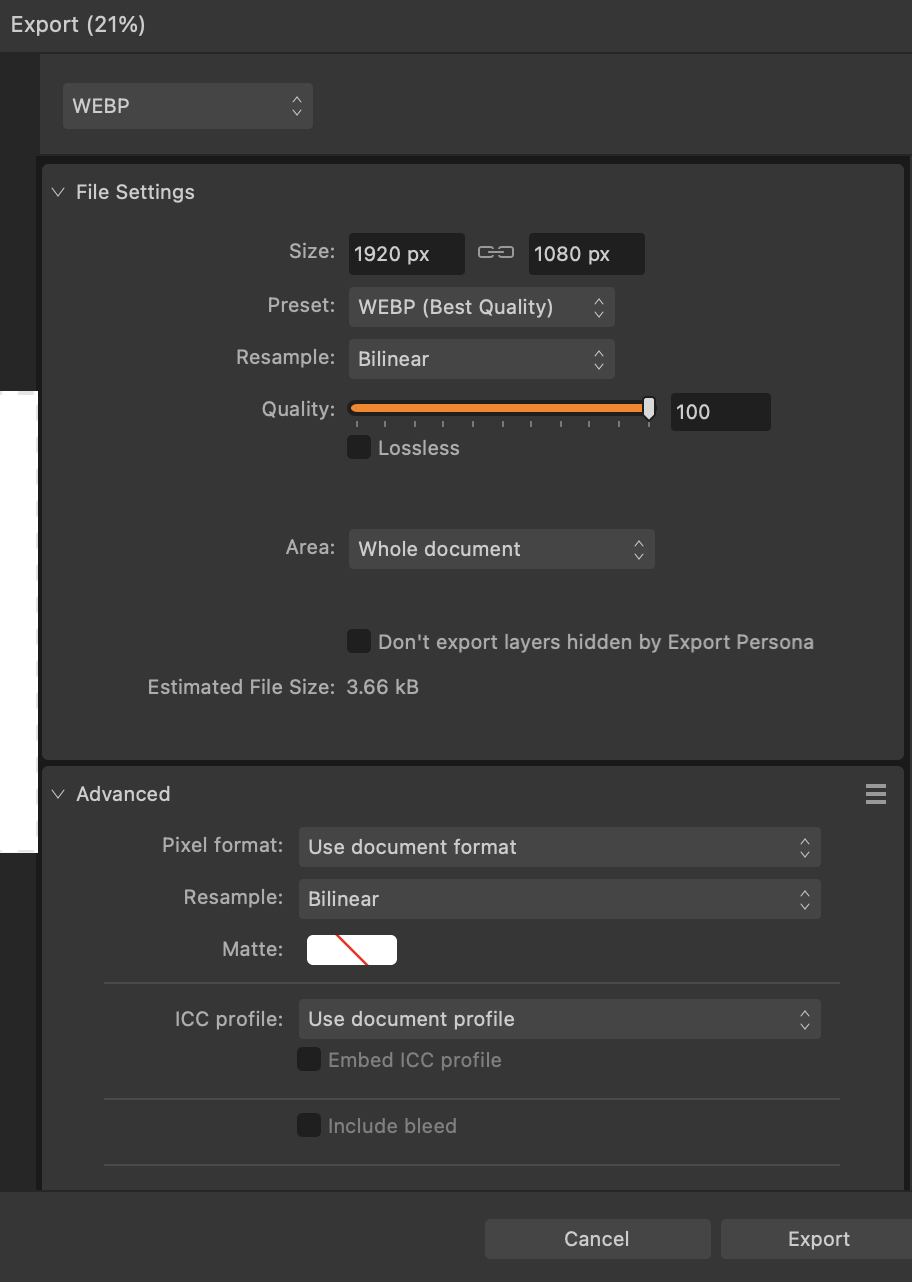This screenshot has height=1282, width=912.
Task: Click the Quality slider handle
Action: click(649, 408)
